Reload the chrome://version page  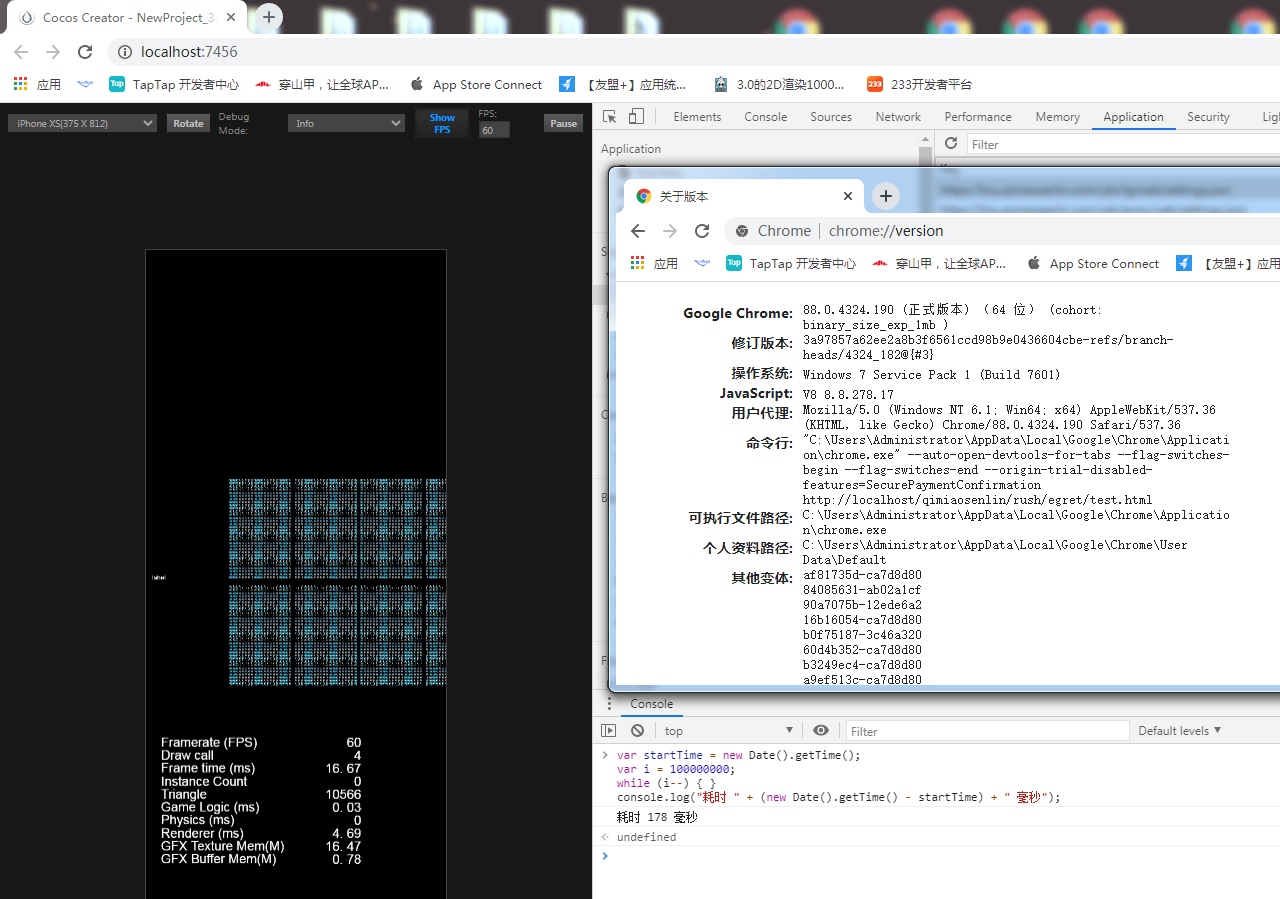(702, 231)
